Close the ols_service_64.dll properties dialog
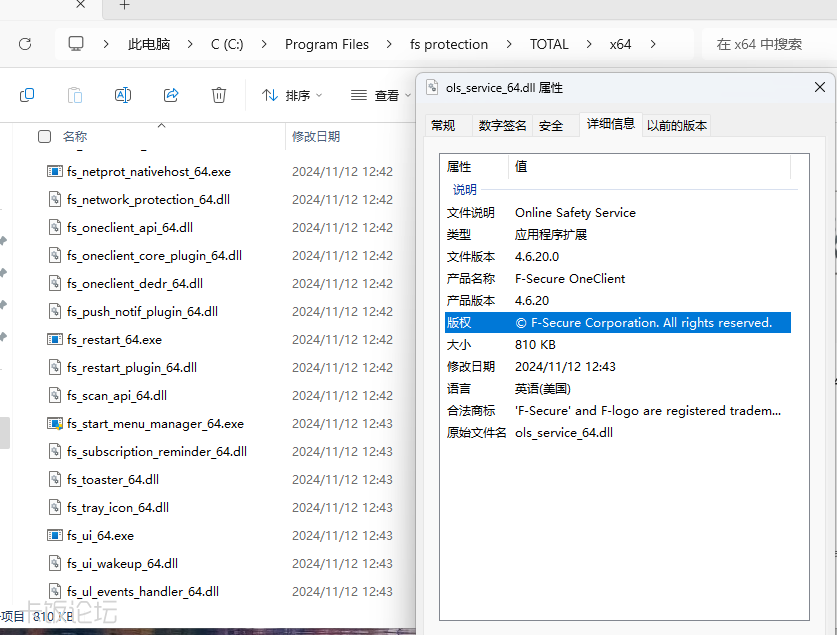 (820, 87)
